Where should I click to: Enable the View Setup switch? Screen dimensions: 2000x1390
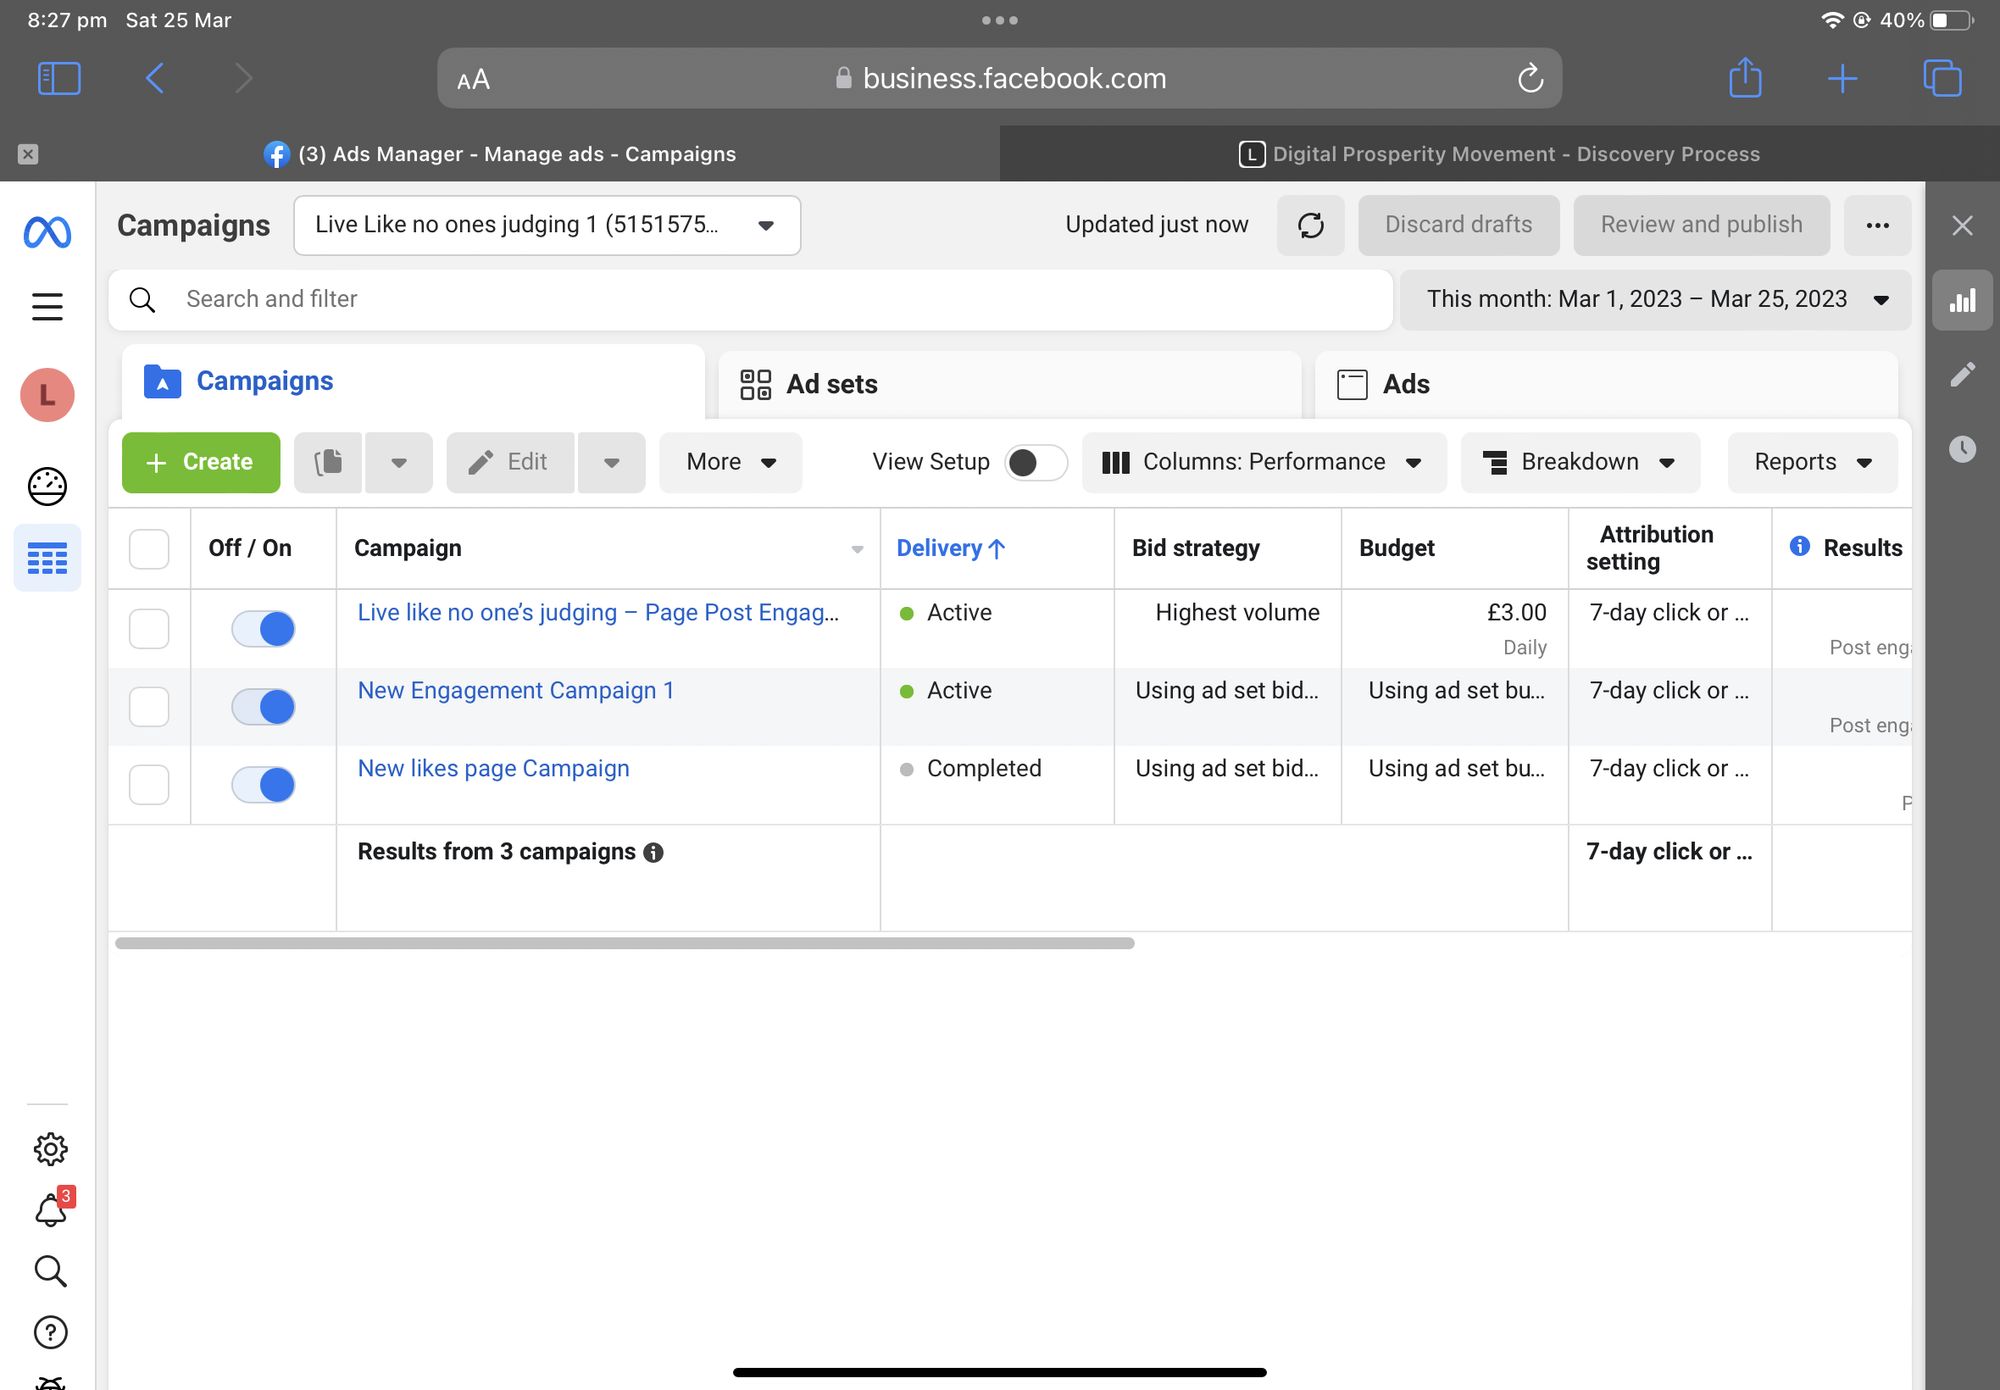pyautogui.click(x=1035, y=462)
